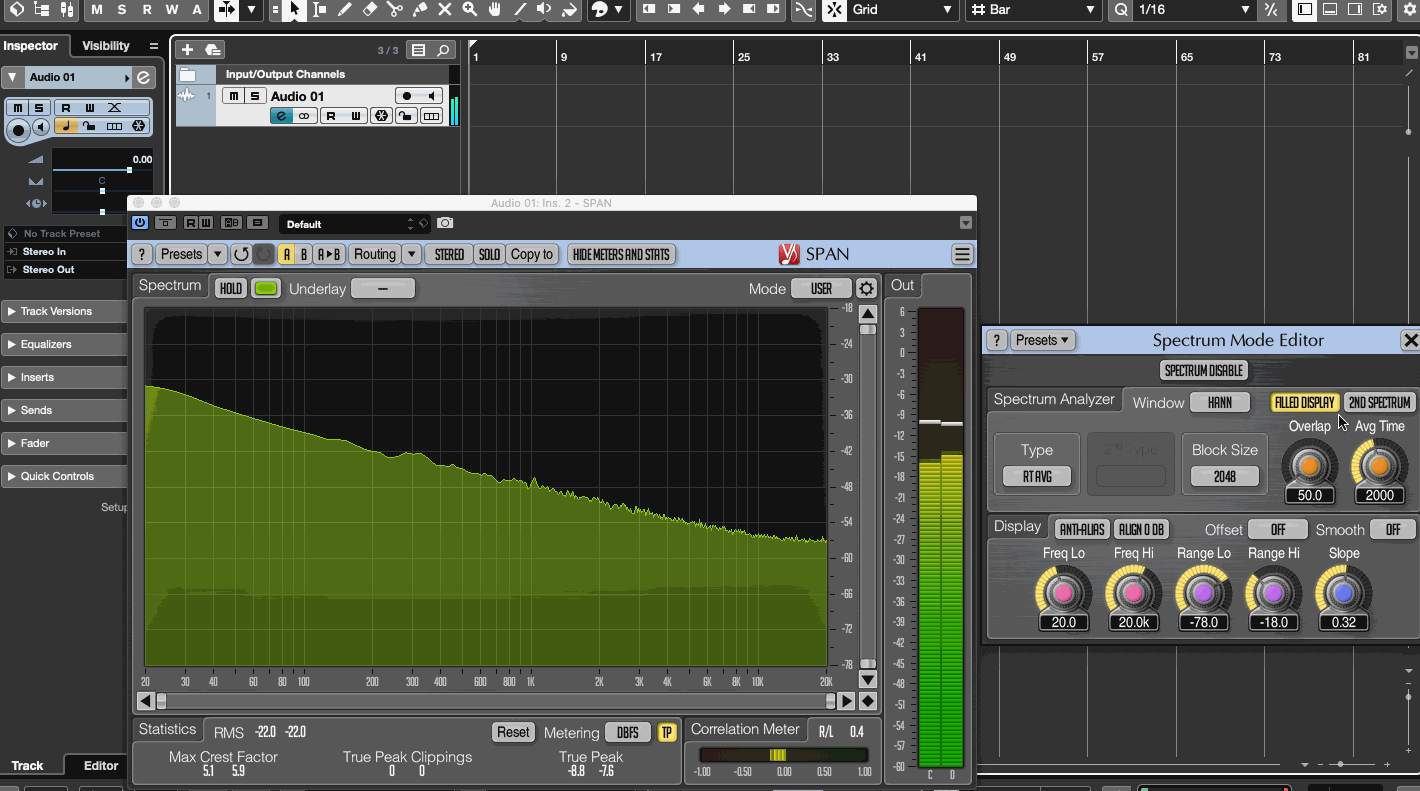This screenshot has width=1420, height=791.
Task: Expand the Track Versions inspector section
Action: pyautogui.click(x=64, y=311)
